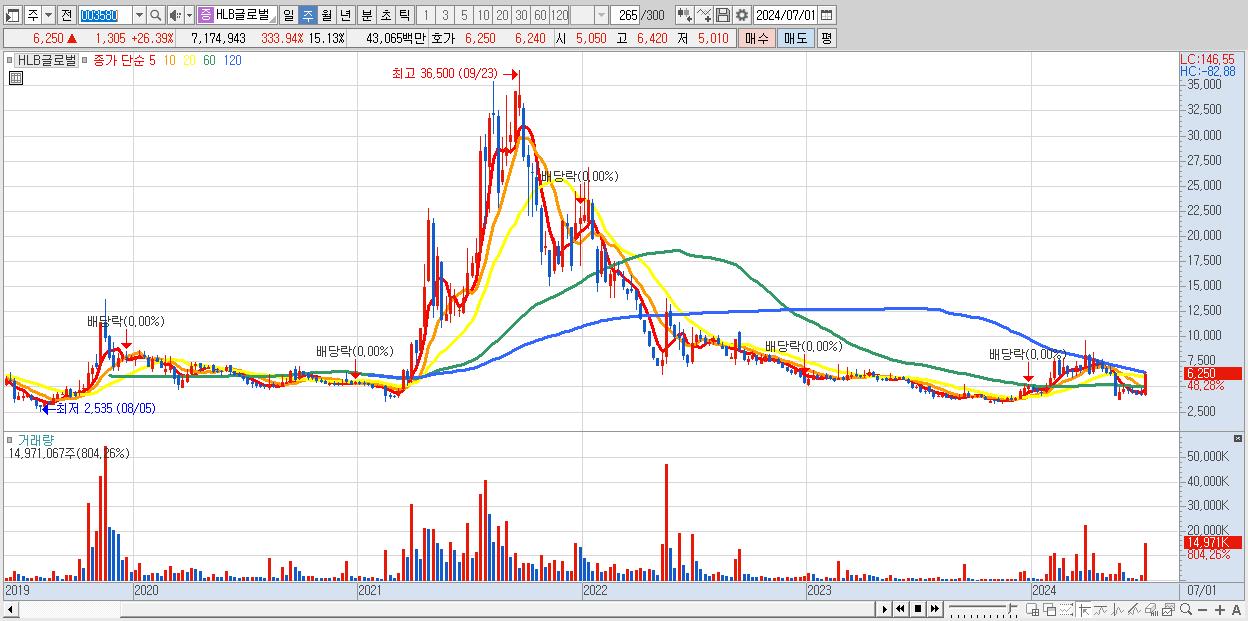1248x621 pixels.
Task: Select the 월 monthly period
Action: 326,15
